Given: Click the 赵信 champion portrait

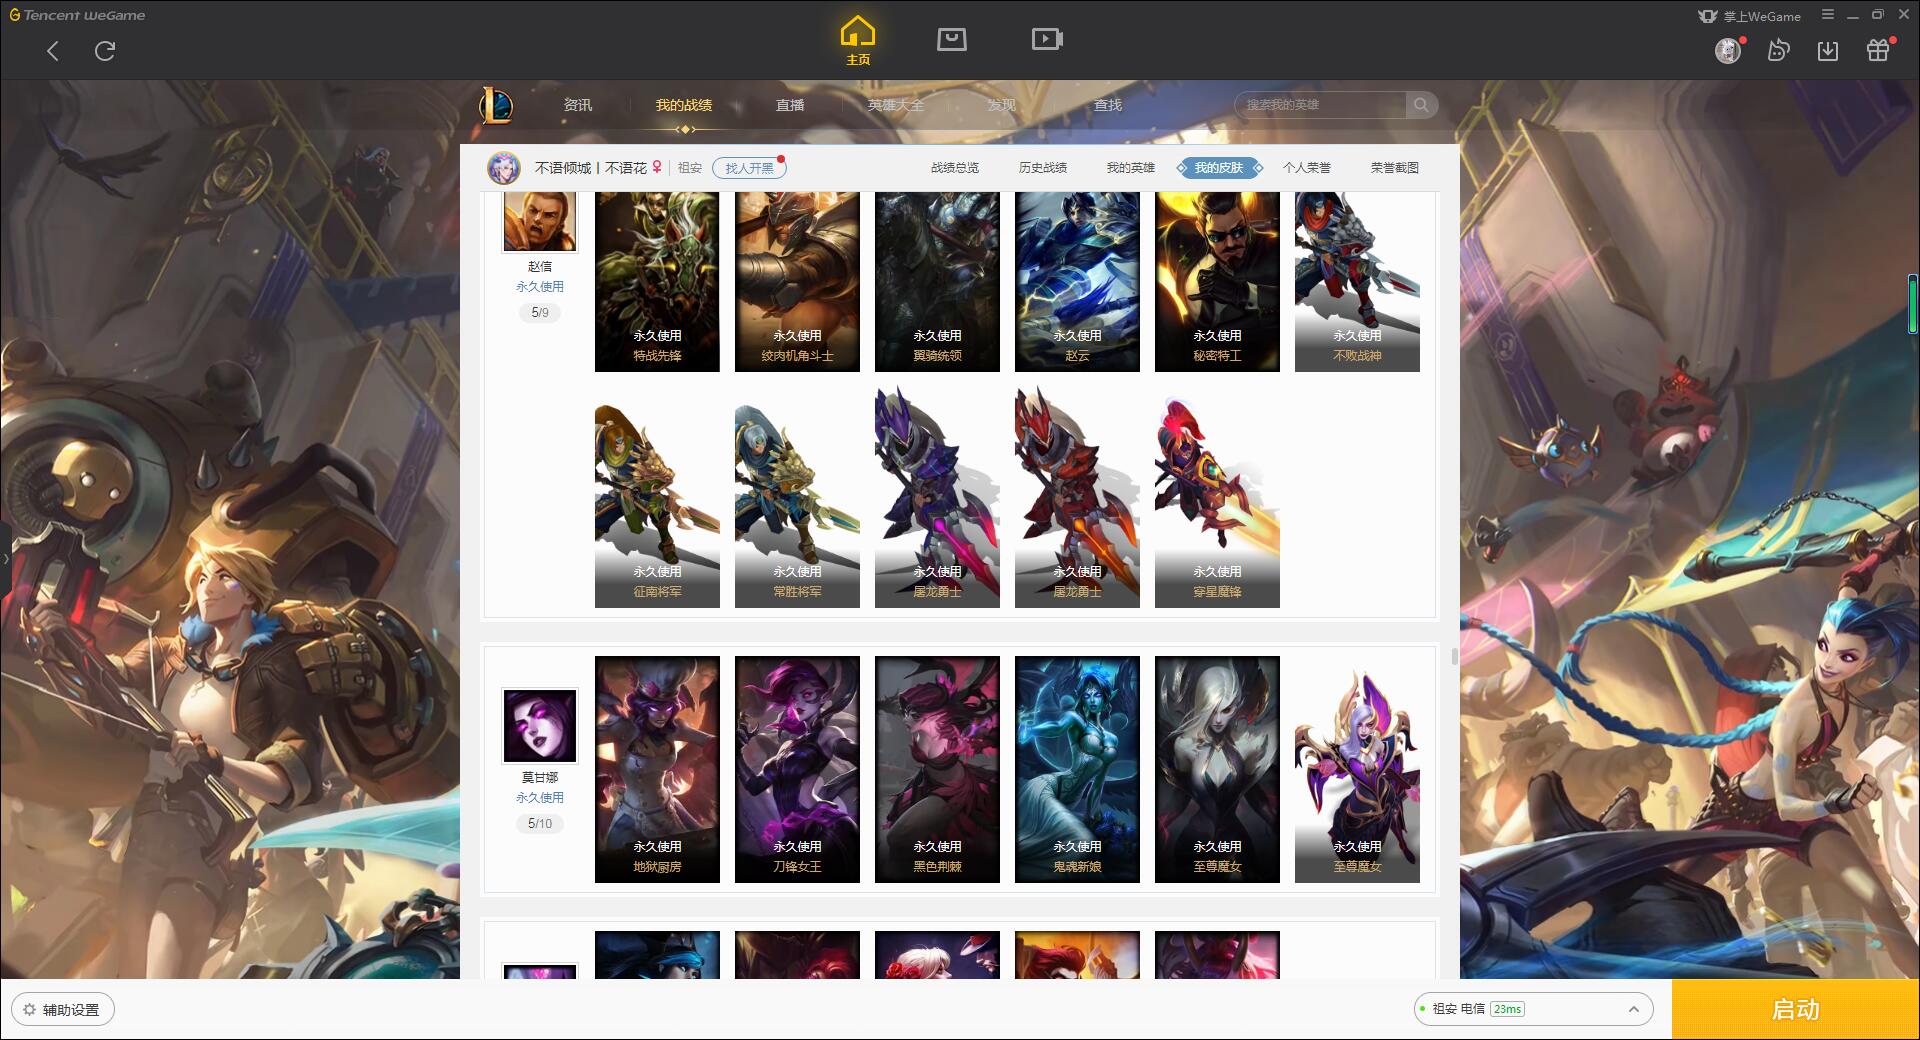Looking at the screenshot, I should point(540,221).
